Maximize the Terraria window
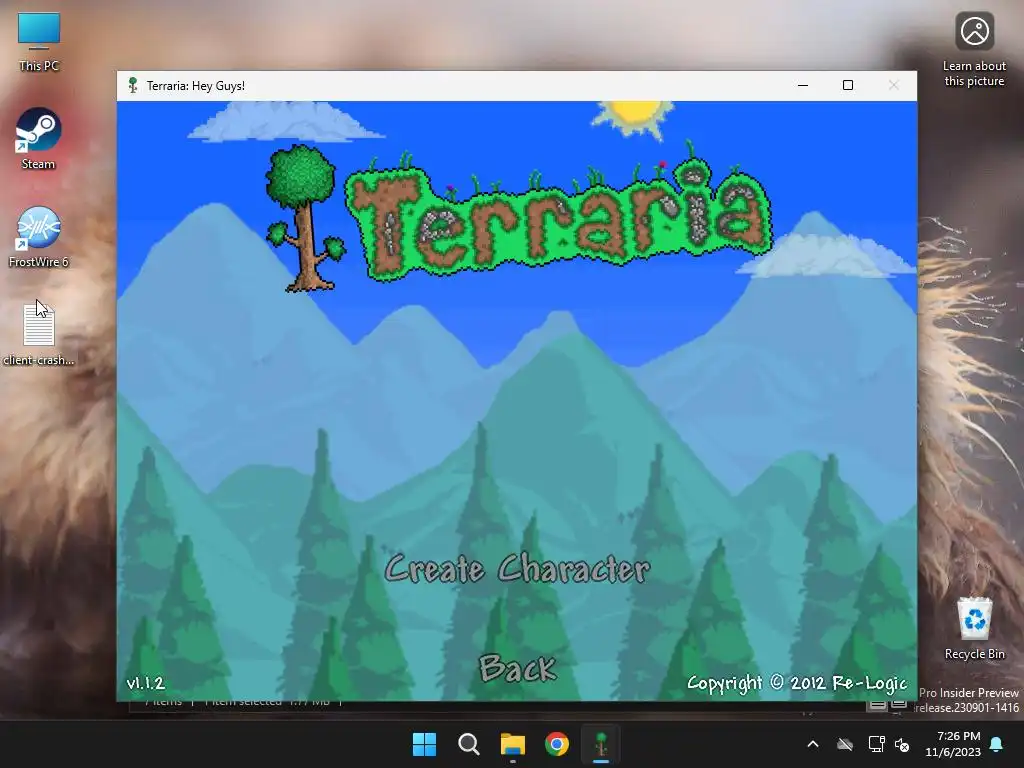The width and height of the screenshot is (1024, 768). pyautogui.click(x=848, y=86)
